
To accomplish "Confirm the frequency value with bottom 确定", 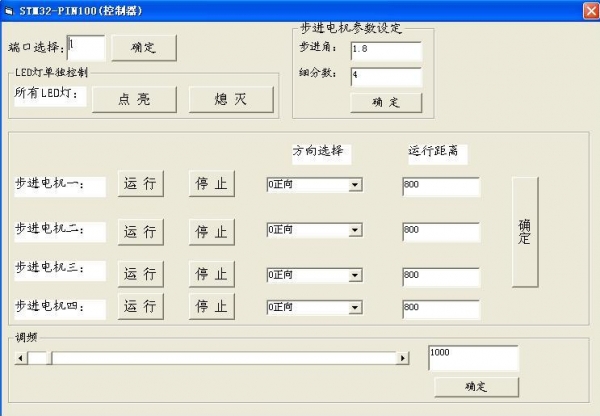I will point(476,386).
